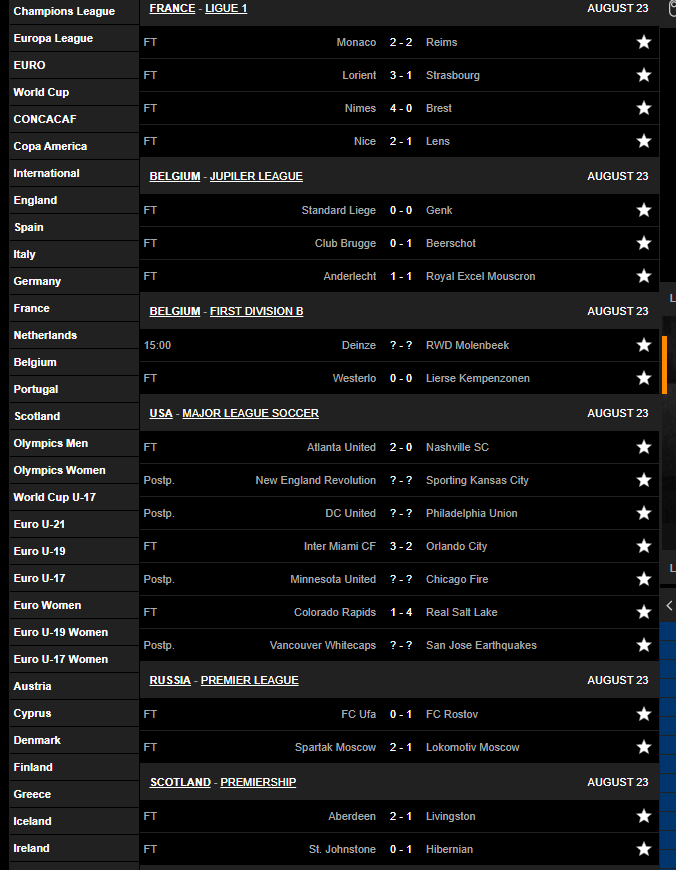Select Ireland in sidebar

[74, 848]
